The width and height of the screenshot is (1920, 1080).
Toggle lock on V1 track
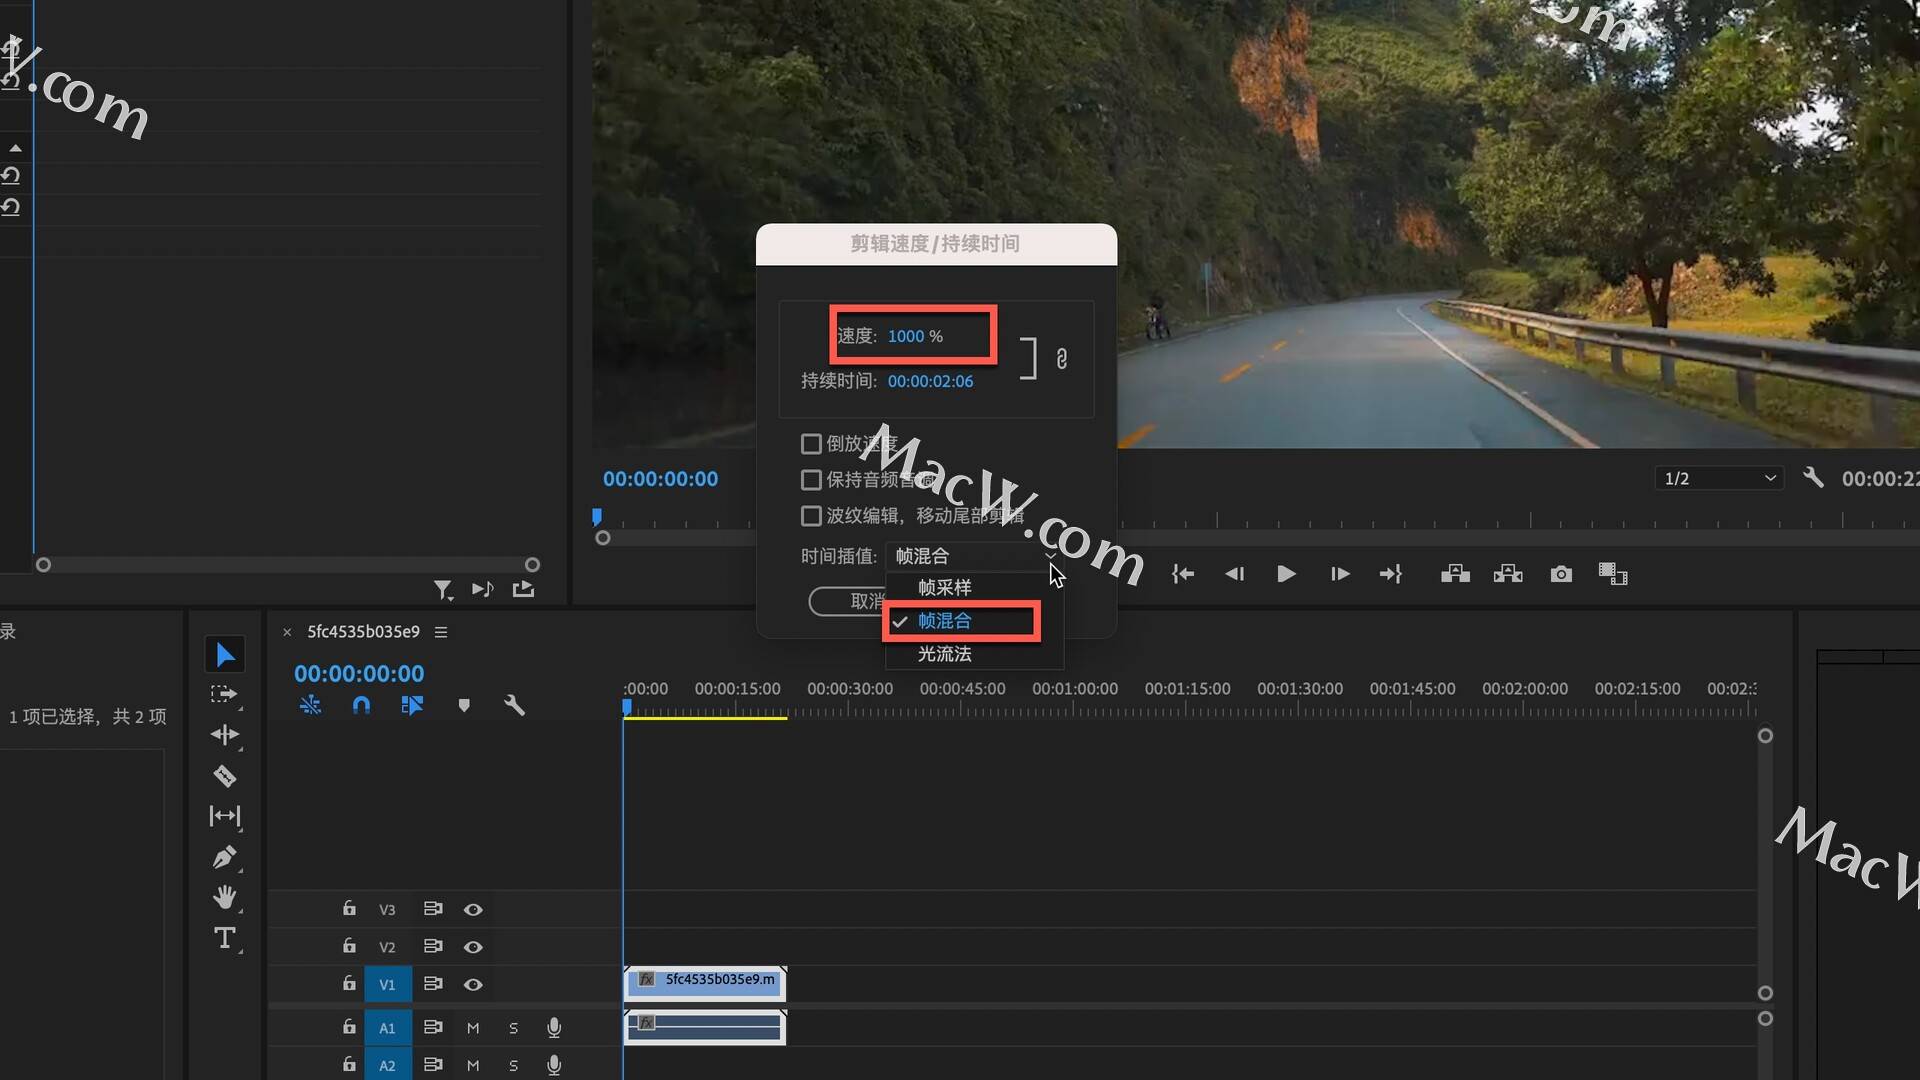click(349, 983)
